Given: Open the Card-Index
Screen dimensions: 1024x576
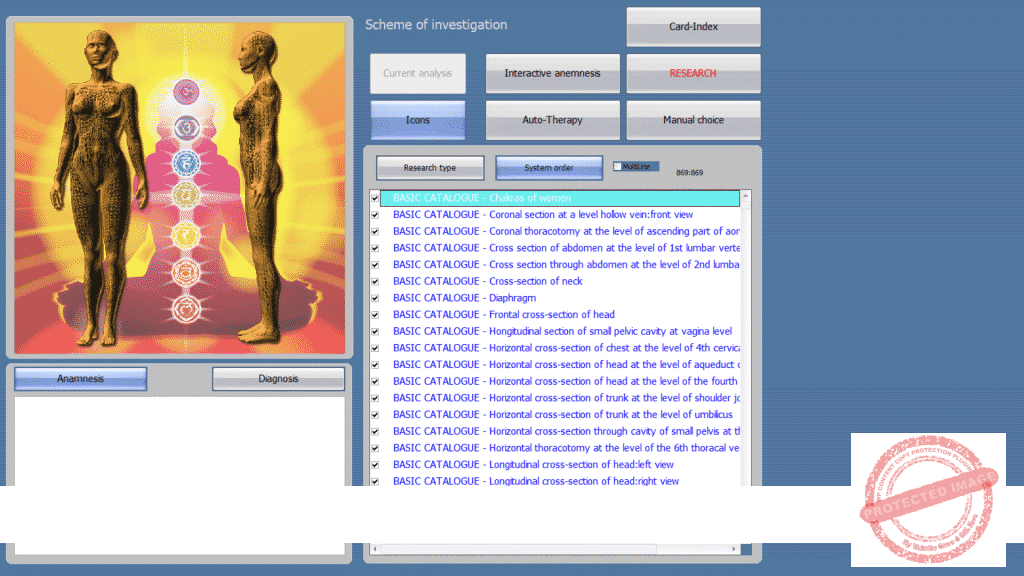Looking at the screenshot, I should [693, 27].
